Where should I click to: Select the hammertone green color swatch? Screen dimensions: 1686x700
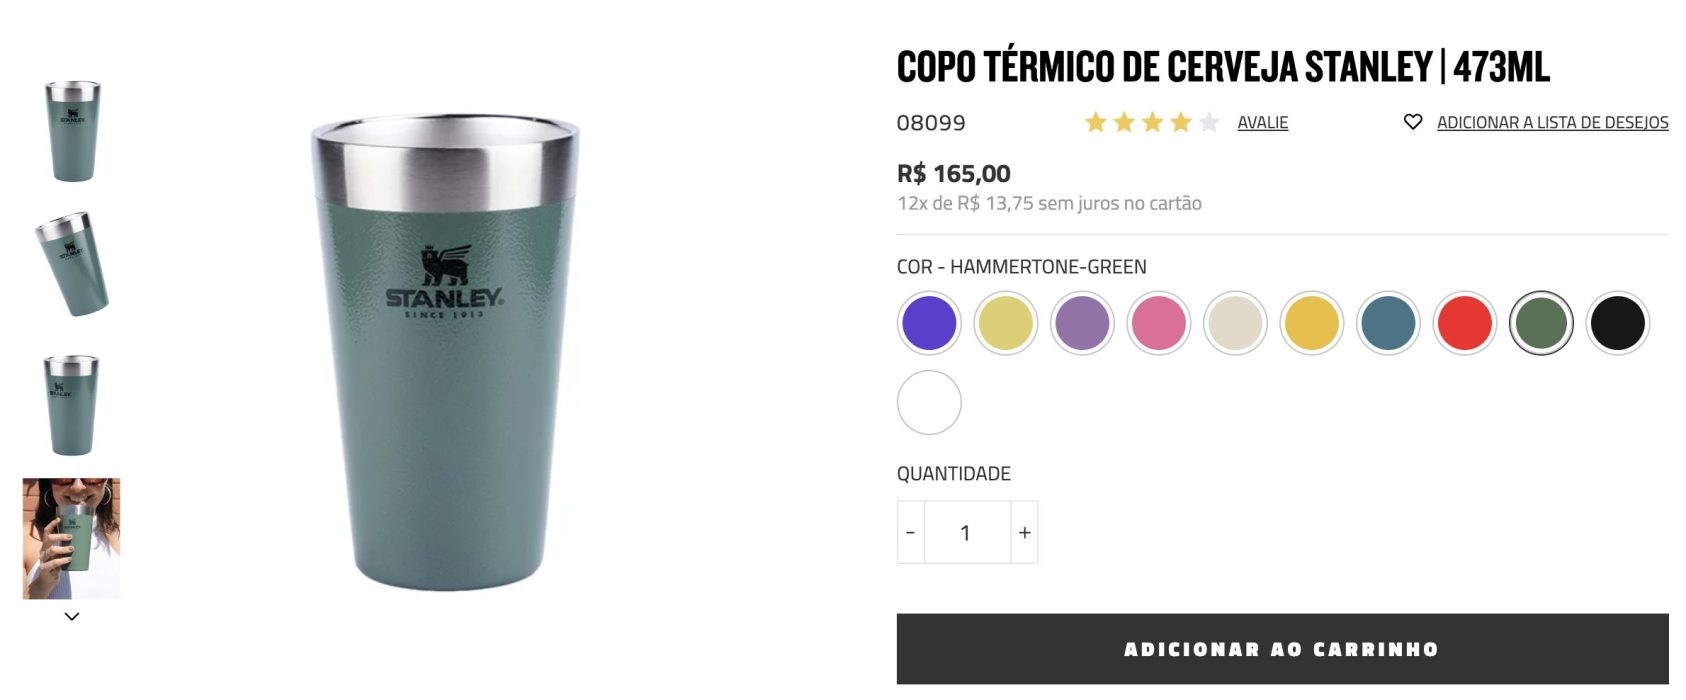pyautogui.click(x=1541, y=323)
